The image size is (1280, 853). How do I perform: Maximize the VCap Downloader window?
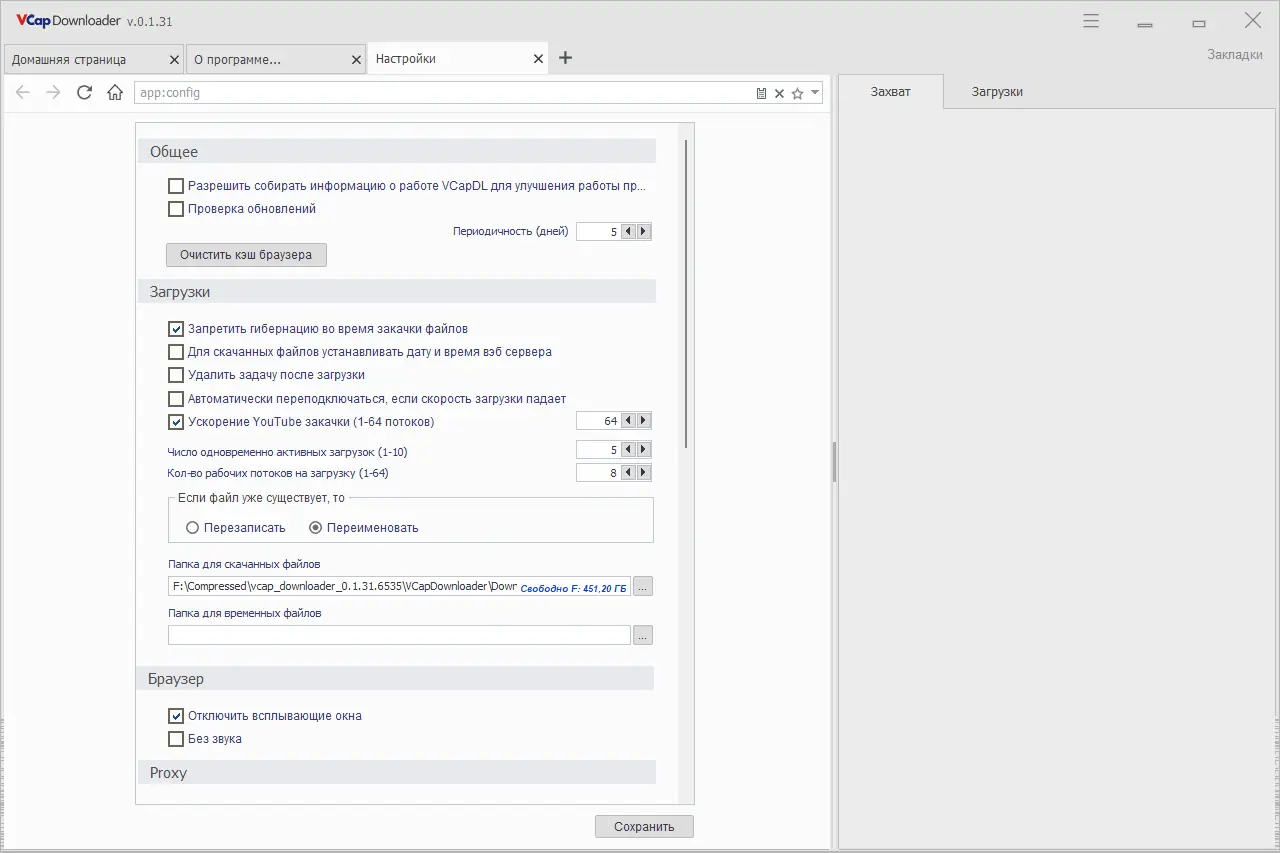tap(1199, 22)
